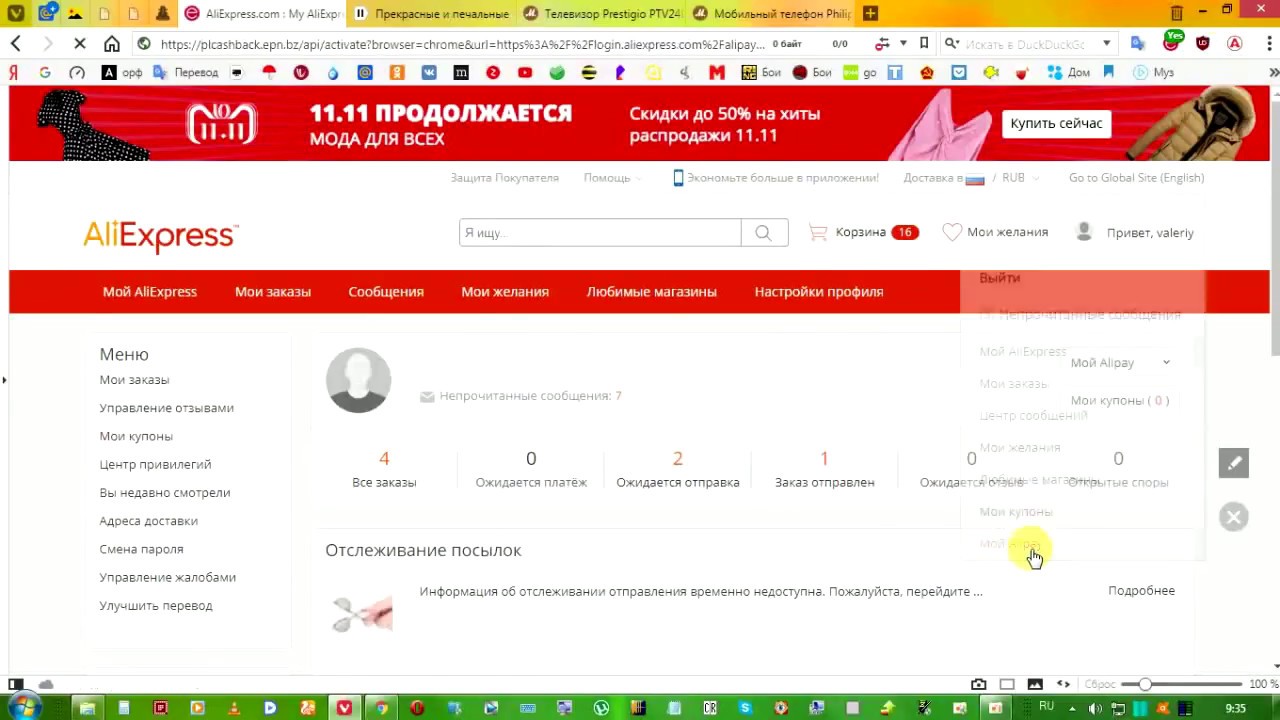Click the address bar URL field

[x=462, y=44]
